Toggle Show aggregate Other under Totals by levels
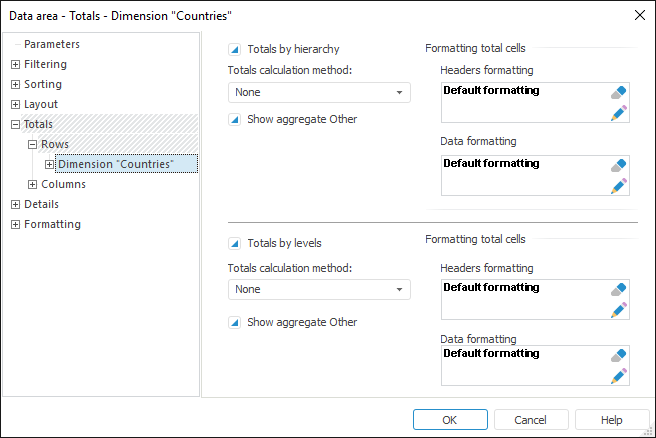Viewport: 656px width, 438px height. coord(234,322)
